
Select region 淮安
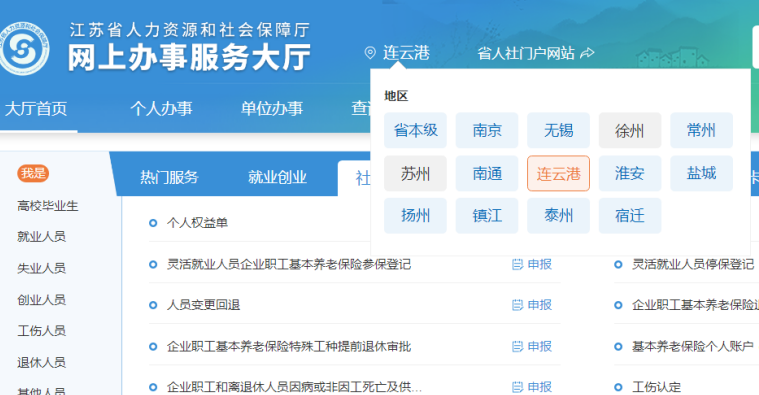coord(630,173)
